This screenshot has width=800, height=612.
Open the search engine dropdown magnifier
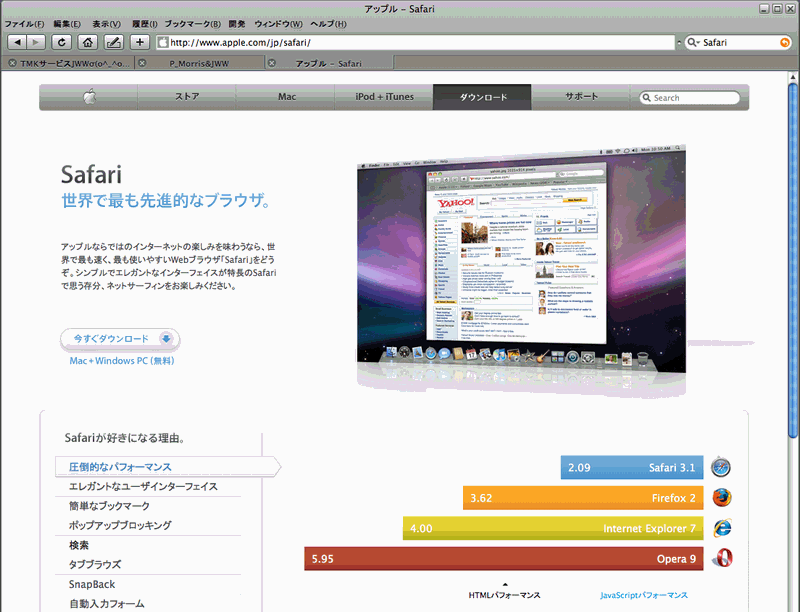pyautogui.click(x=693, y=42)
